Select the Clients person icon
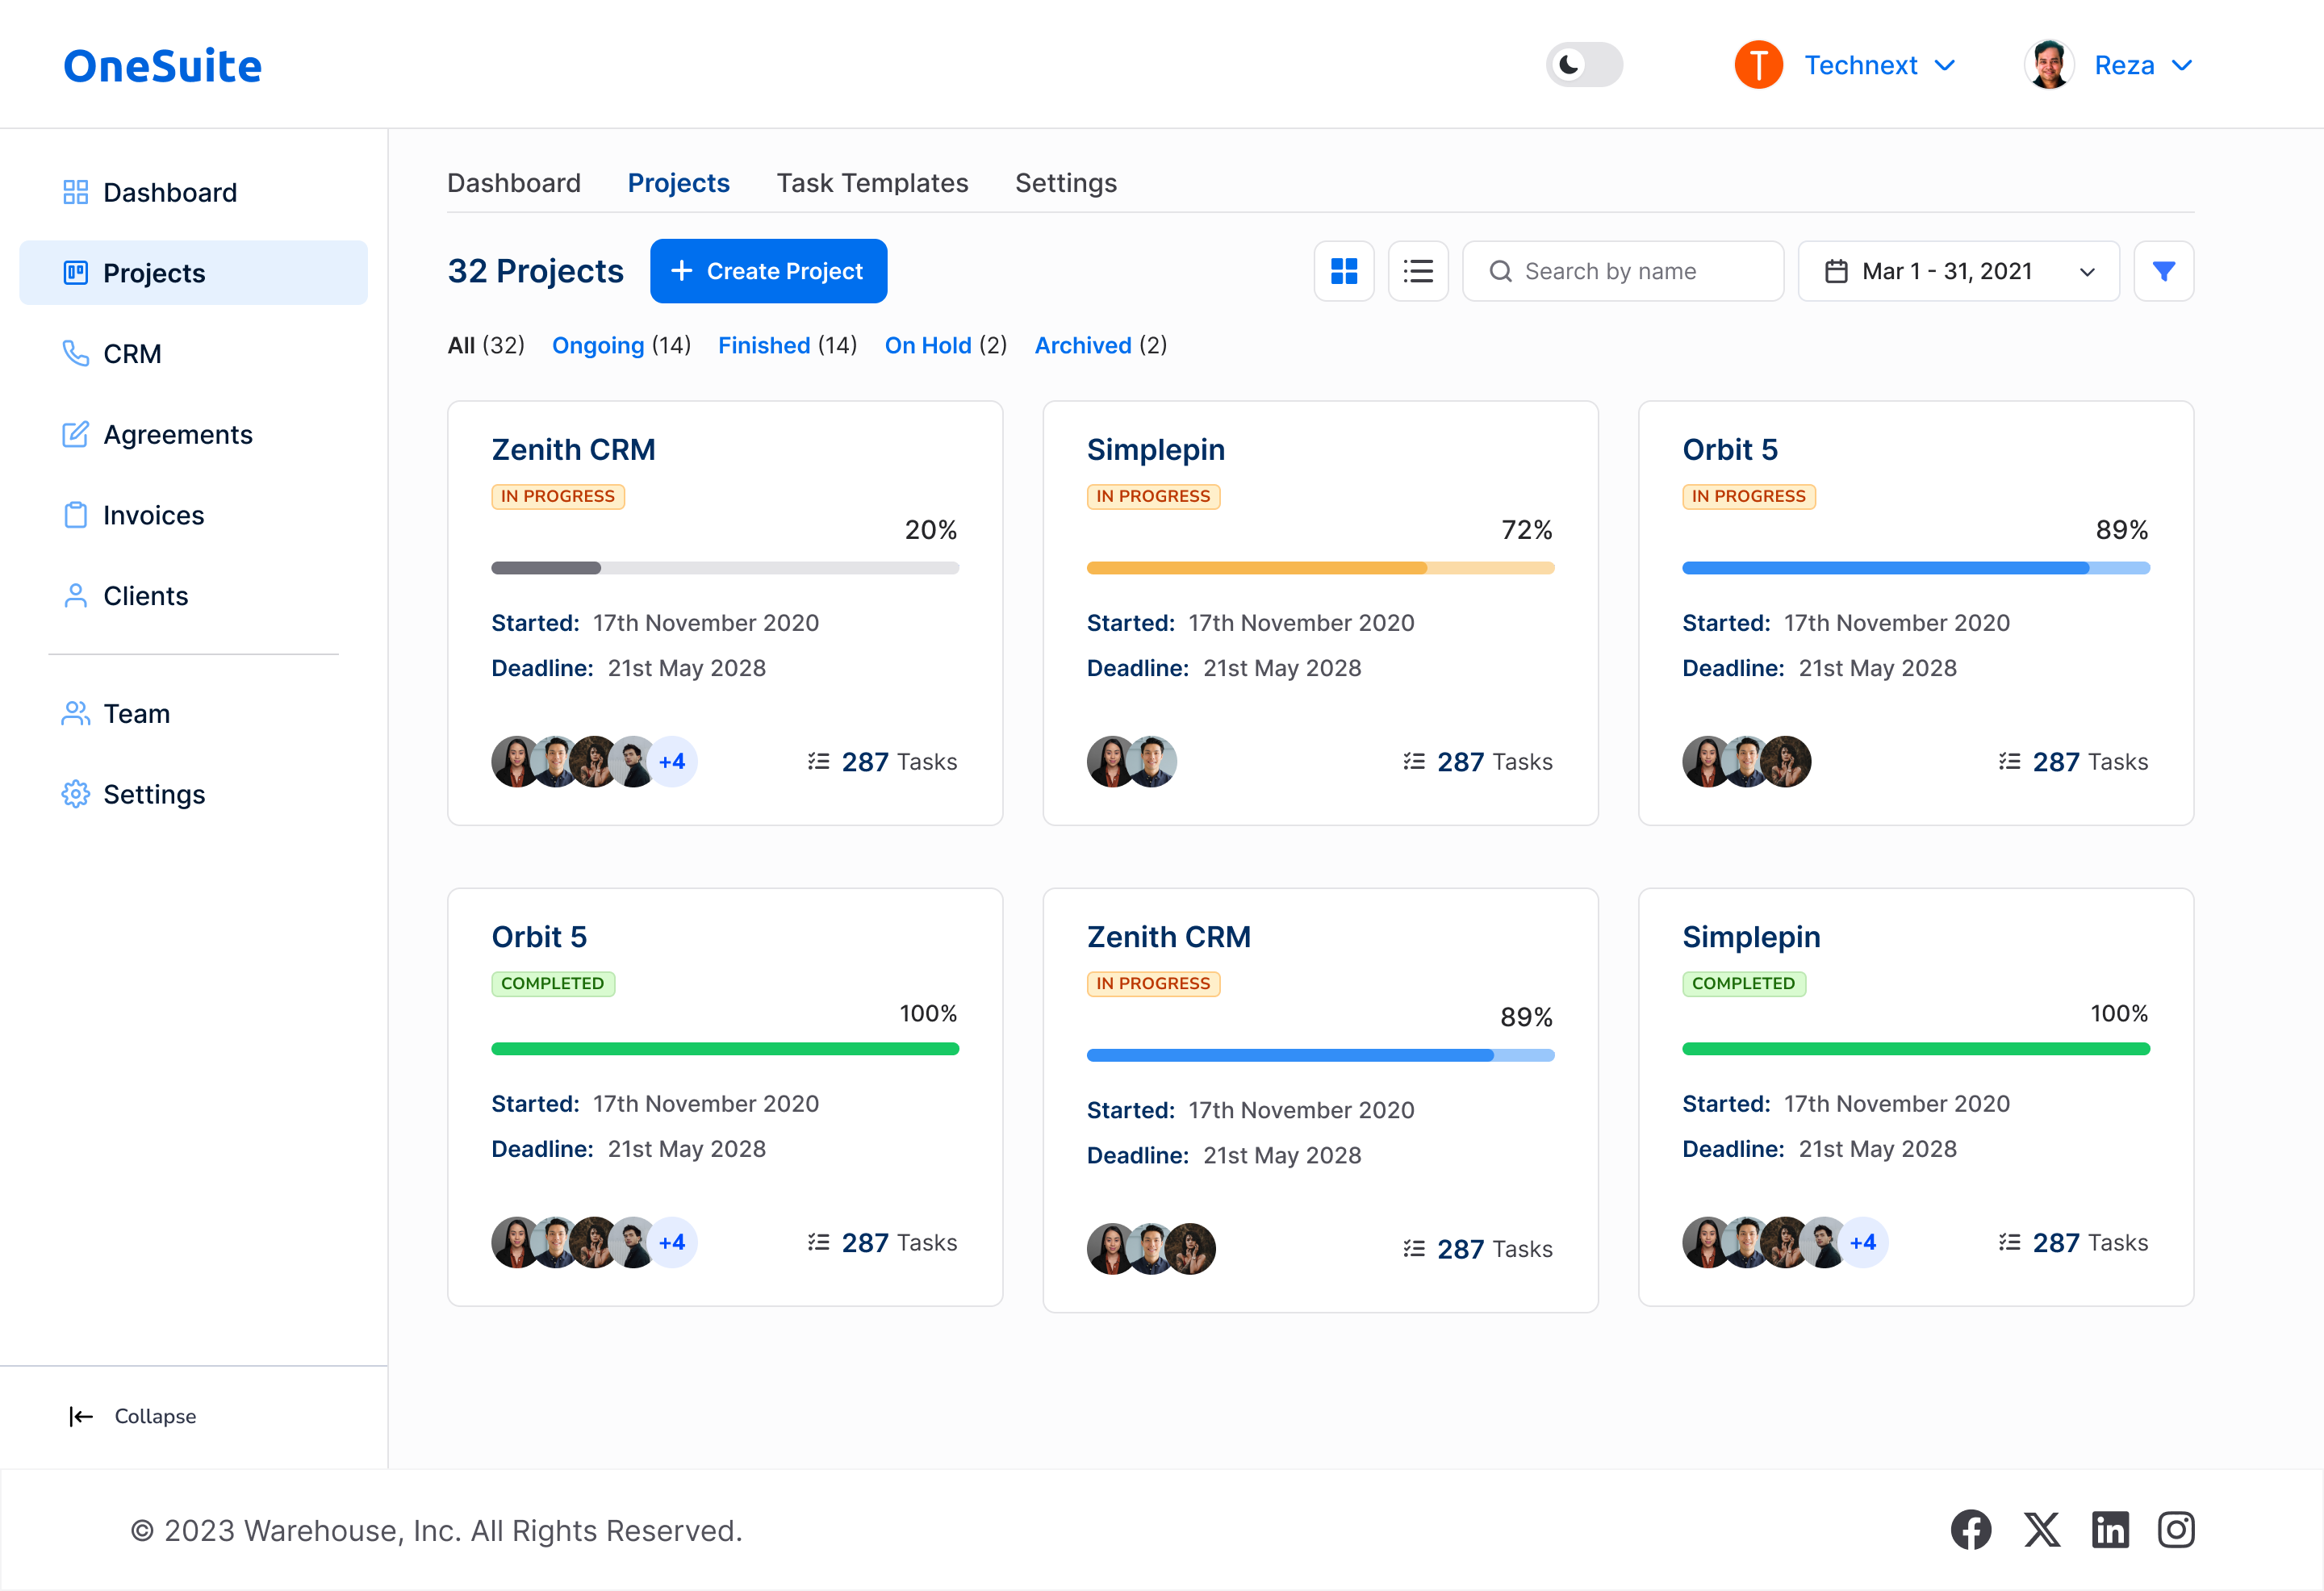The image size is (2324, 1591). 76,595
